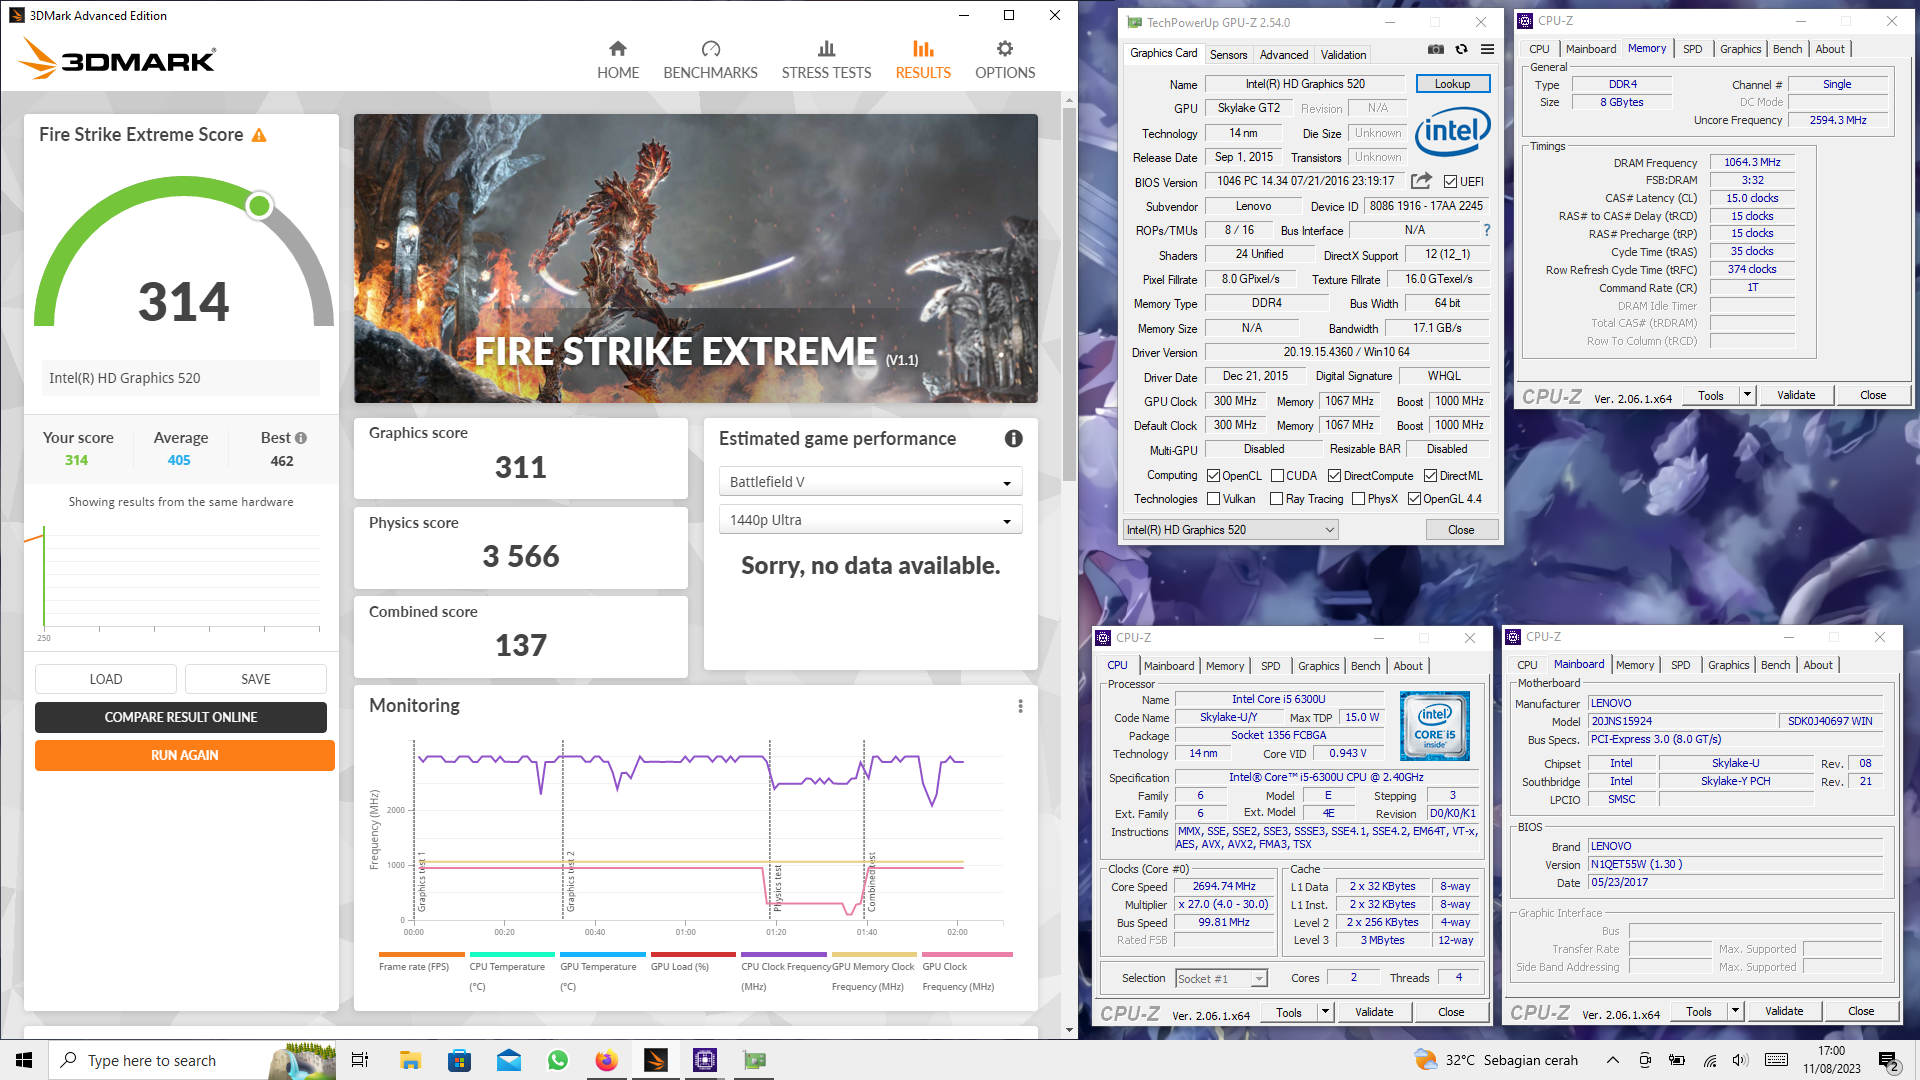
Task: Toggle Ray Tracing checkbox in GPU-Z
Action: pyautogui.click(x=1276, y=499)
